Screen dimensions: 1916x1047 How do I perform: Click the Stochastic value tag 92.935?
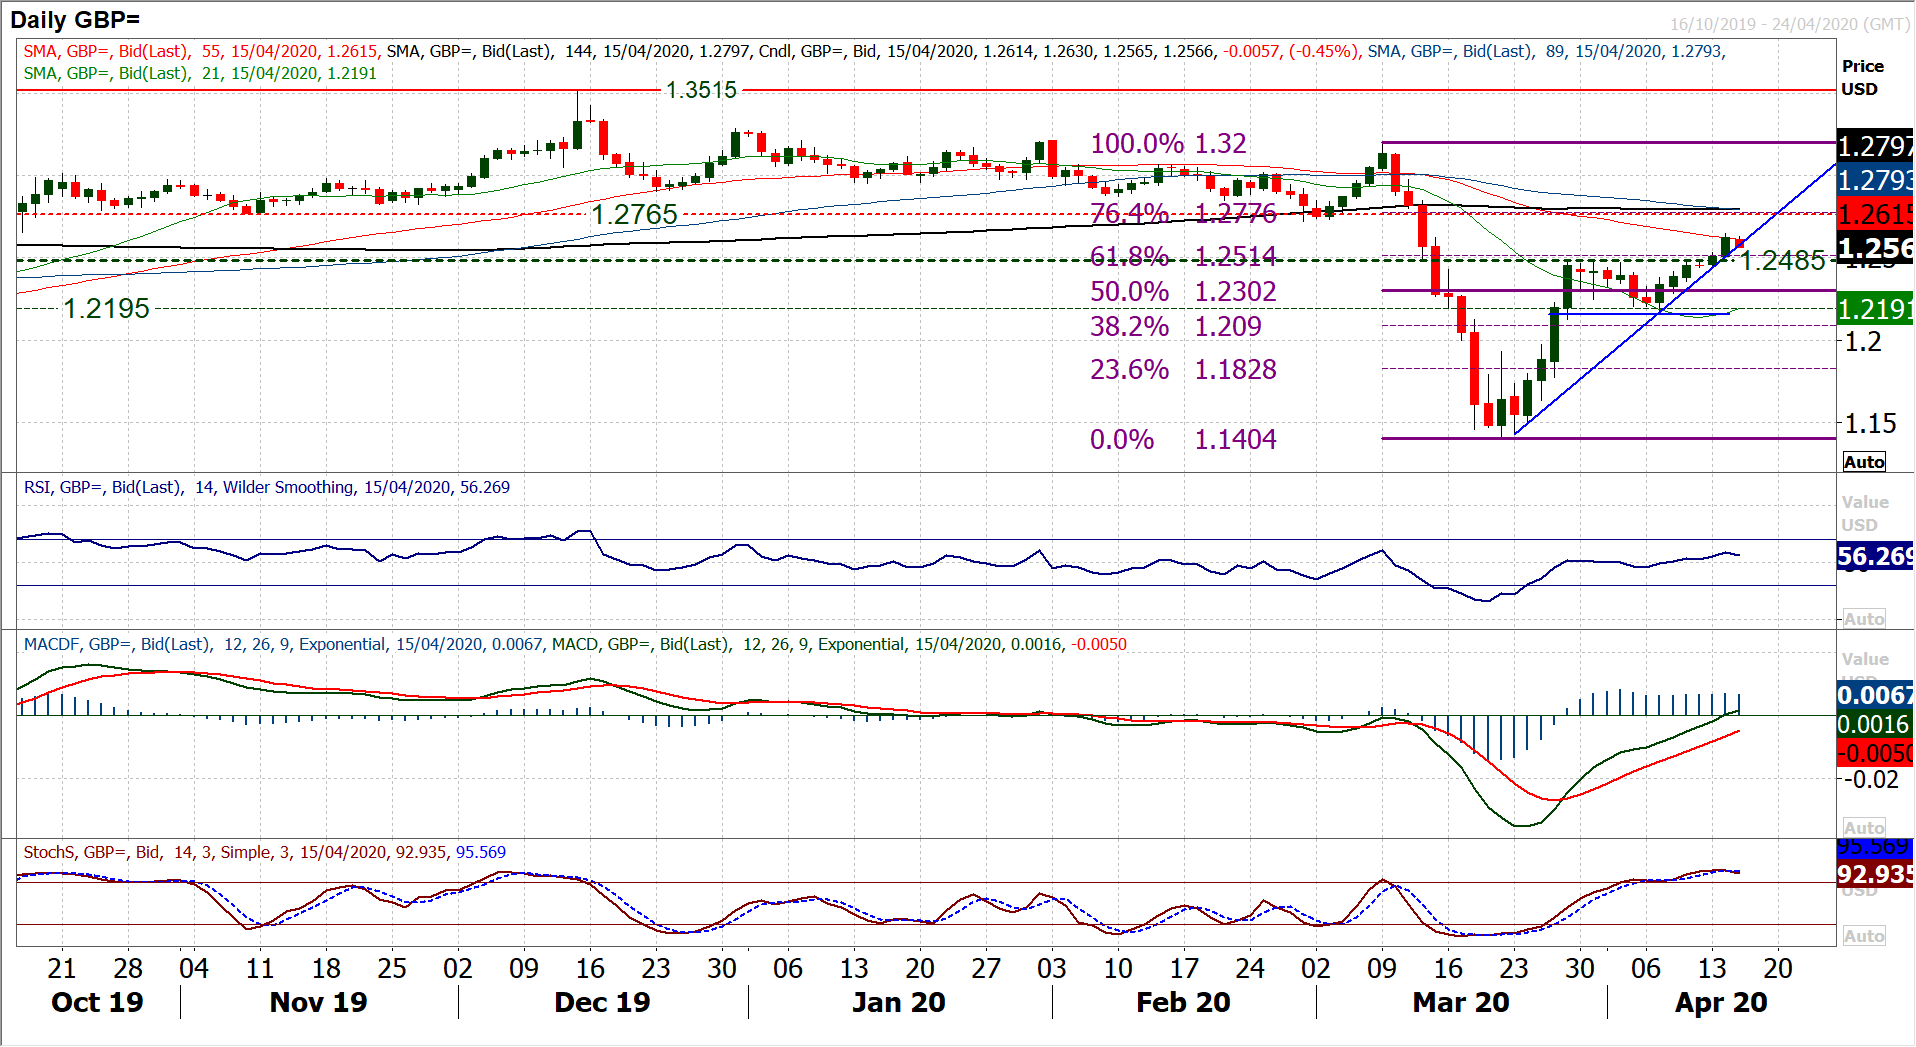pyautogui.click(x=1875, y=874)
